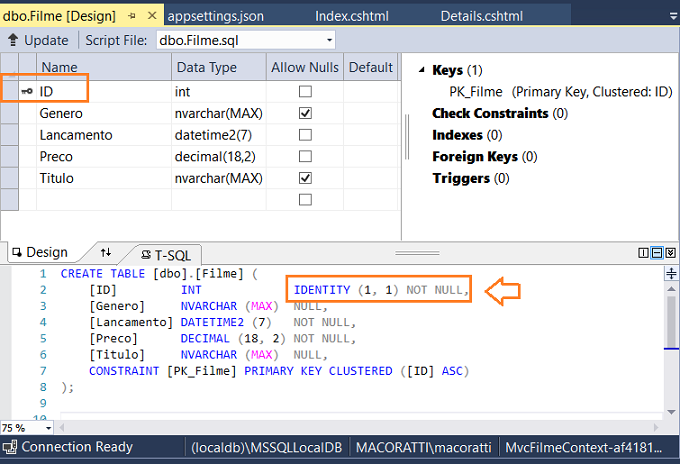The height and width of the screenshot is (464, 680).
Task: Click the Data Type column header
Action: point(219,67)
